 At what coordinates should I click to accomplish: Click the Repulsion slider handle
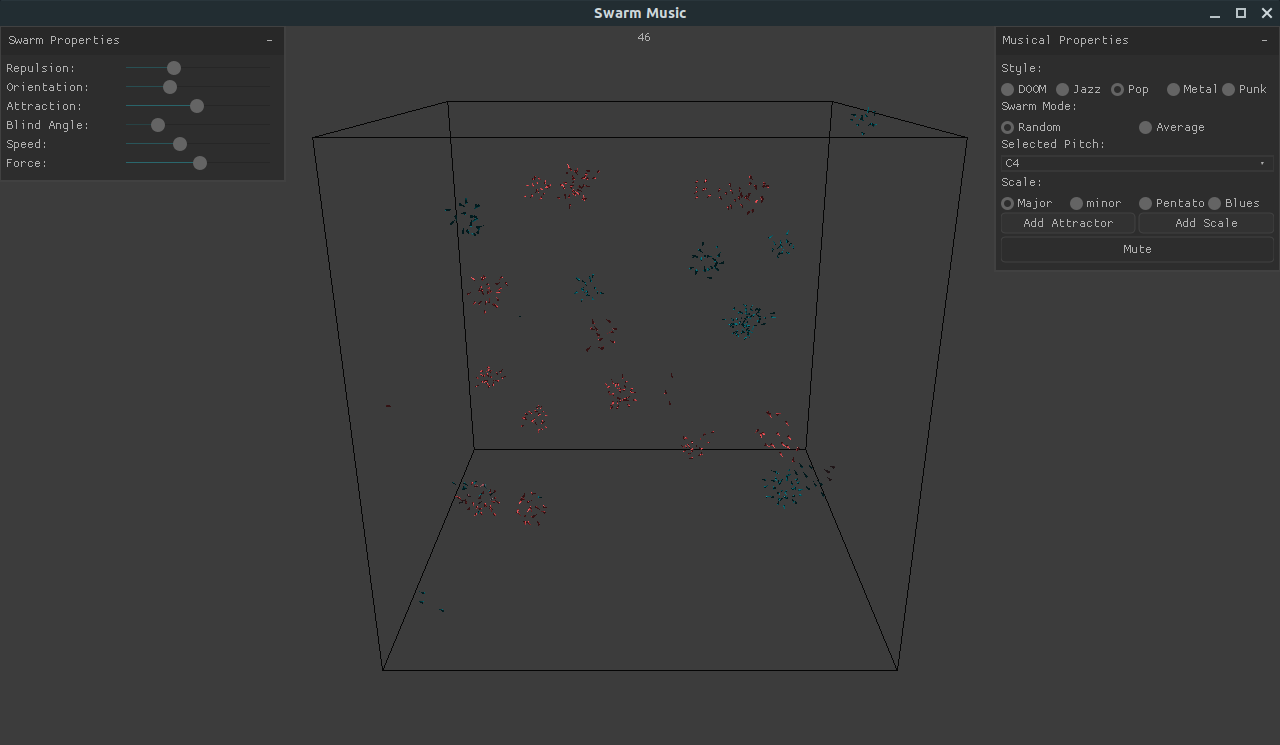[174, 68]
